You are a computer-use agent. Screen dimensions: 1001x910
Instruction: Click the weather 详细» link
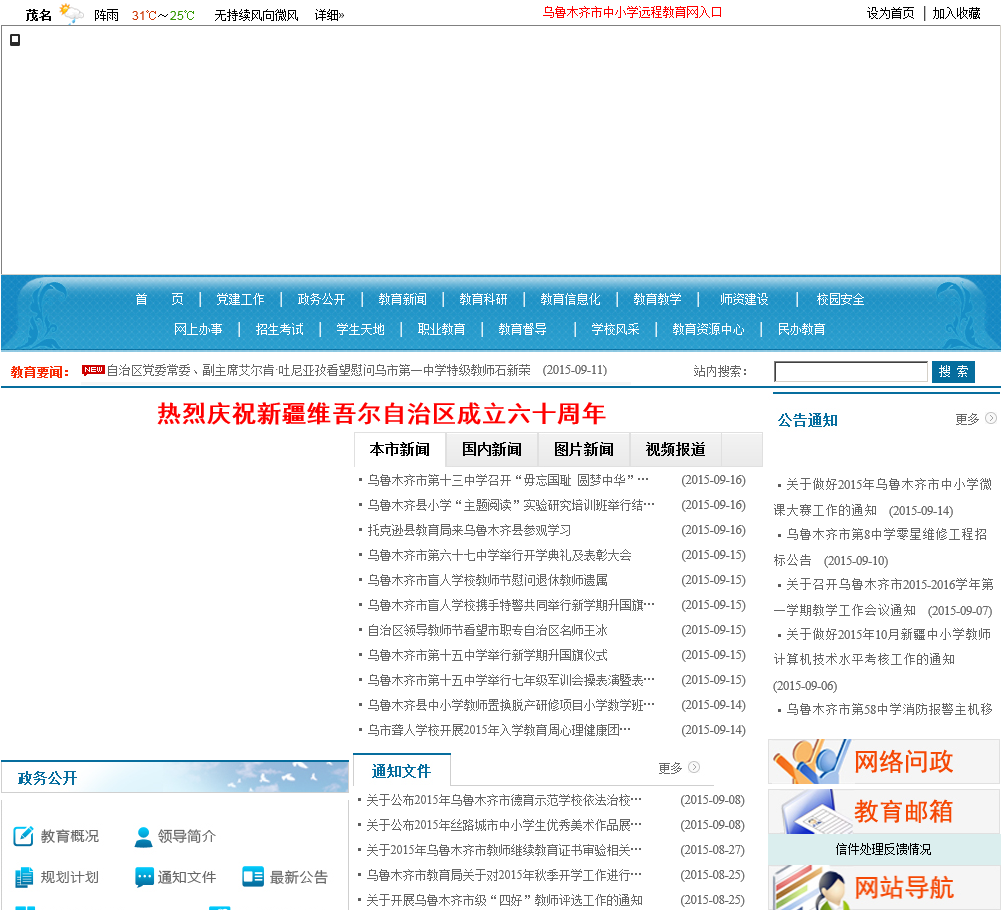(x=329, y=15)
